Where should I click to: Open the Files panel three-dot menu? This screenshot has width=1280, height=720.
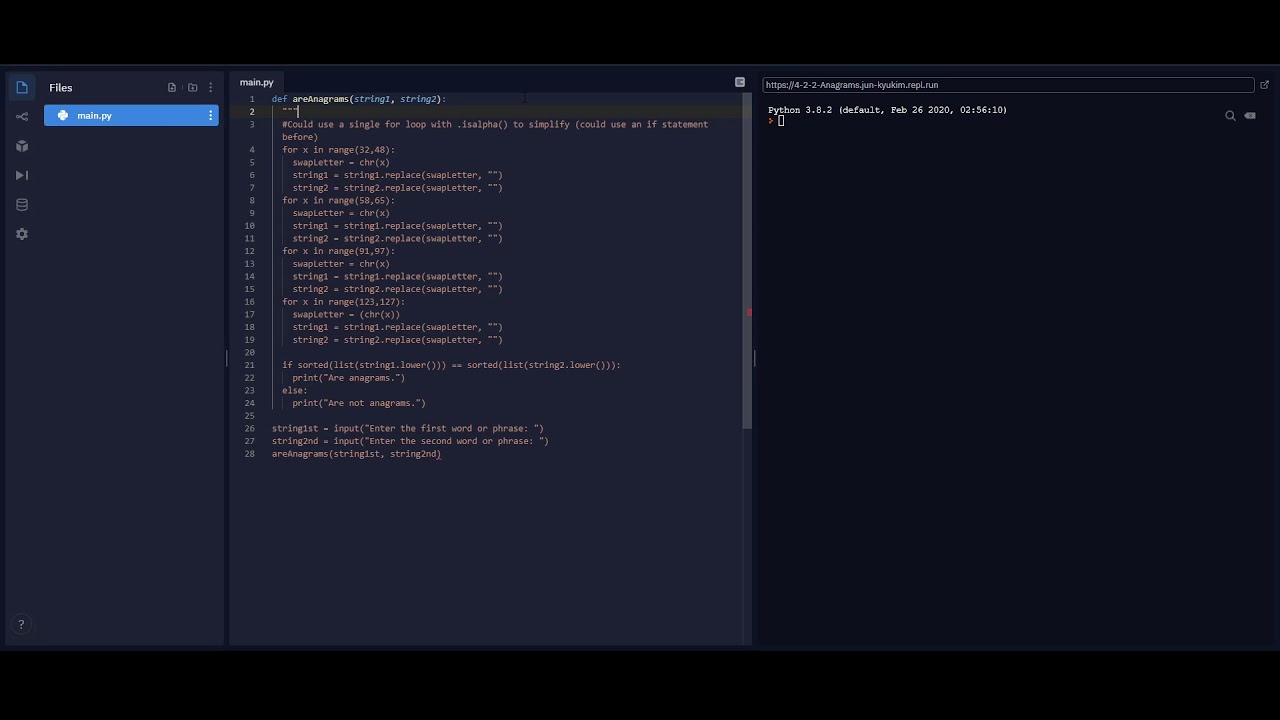click(x=210, y=88)
